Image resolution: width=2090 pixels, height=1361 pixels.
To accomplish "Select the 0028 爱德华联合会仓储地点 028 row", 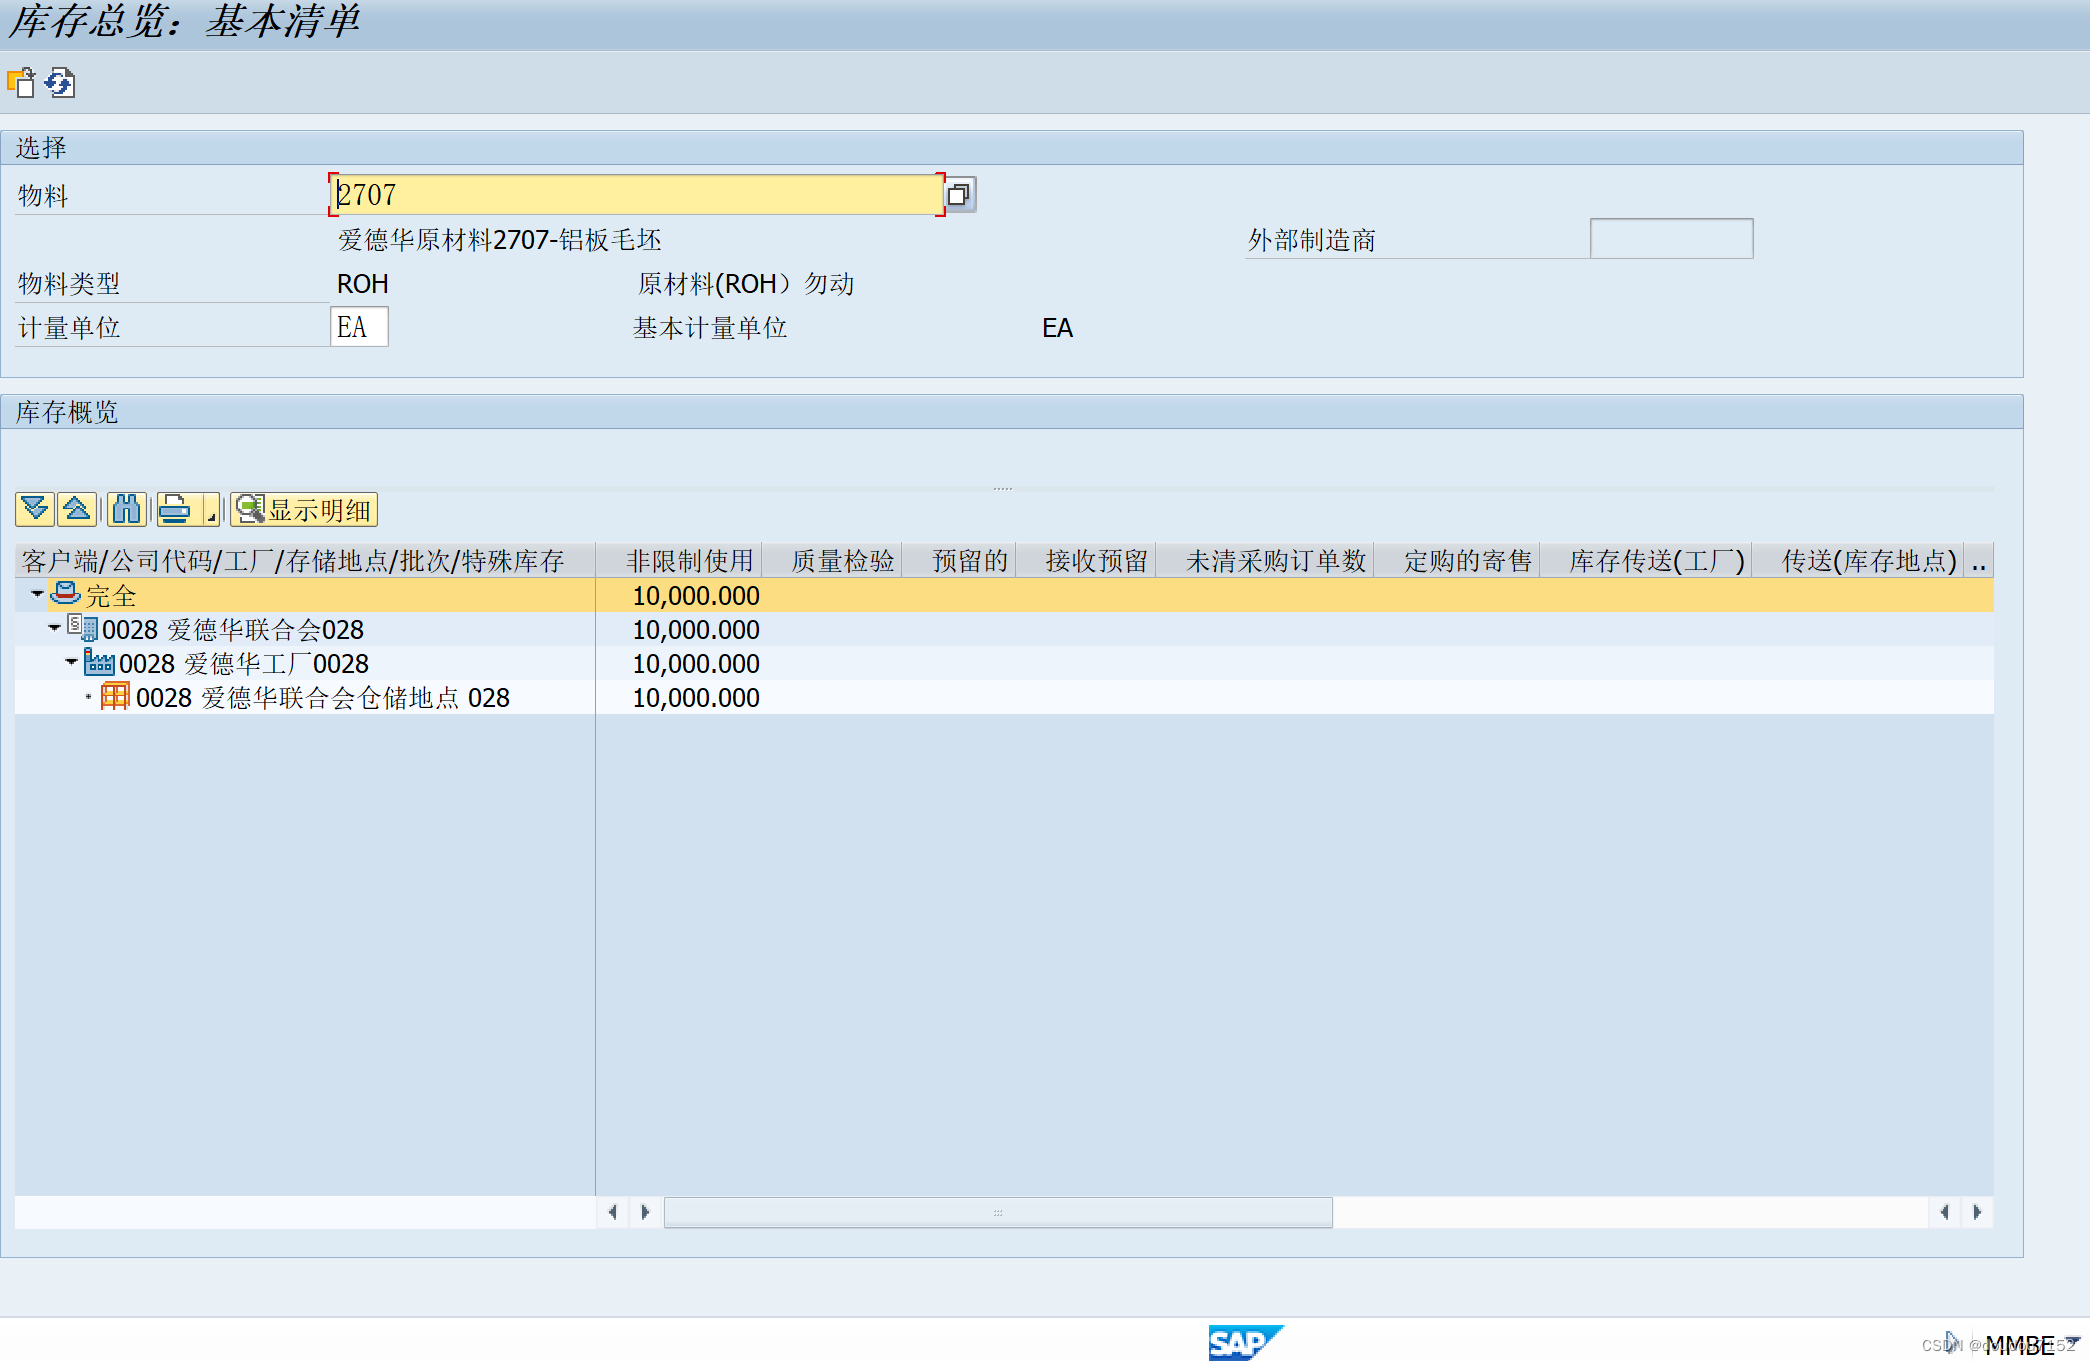I will (x=322, y=698).
